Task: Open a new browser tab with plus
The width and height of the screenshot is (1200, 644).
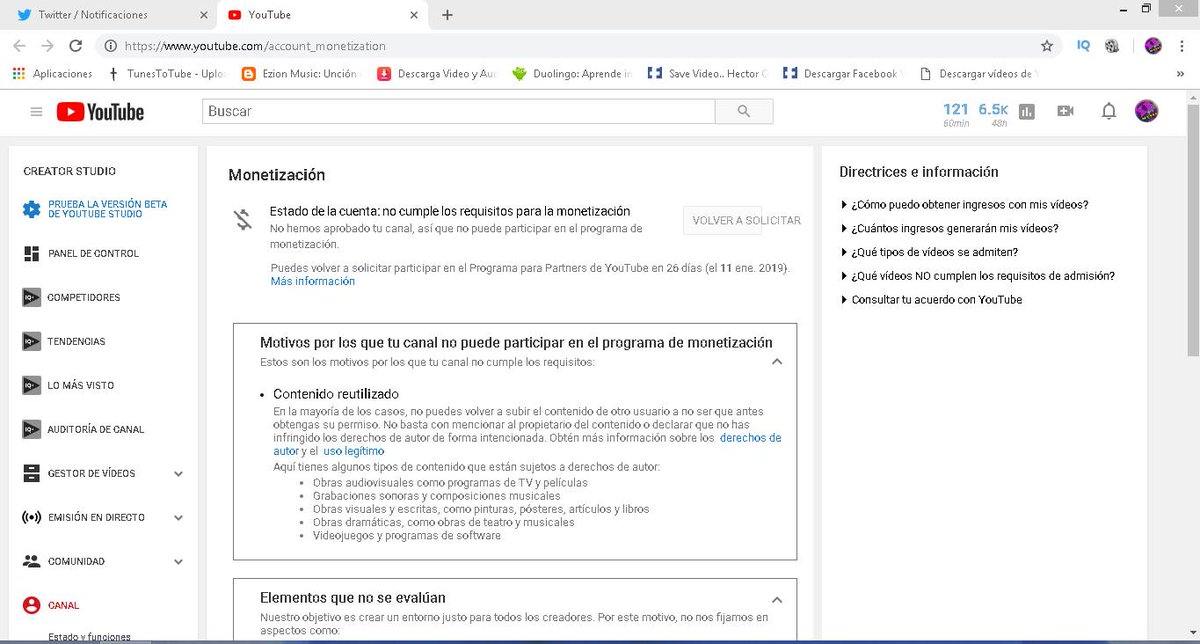Action: point(447,15)
